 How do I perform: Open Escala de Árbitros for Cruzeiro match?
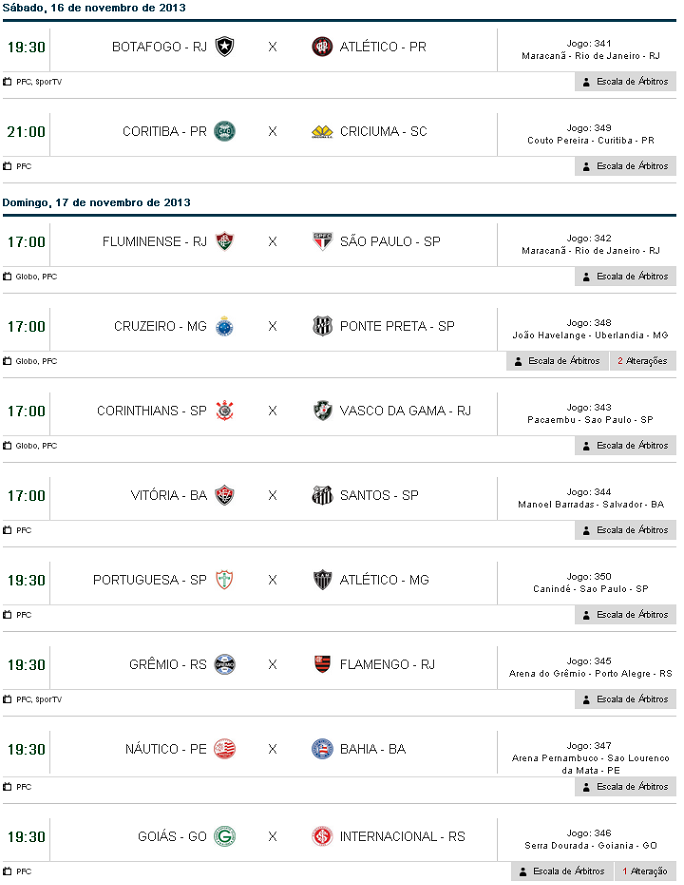point(557,361)
